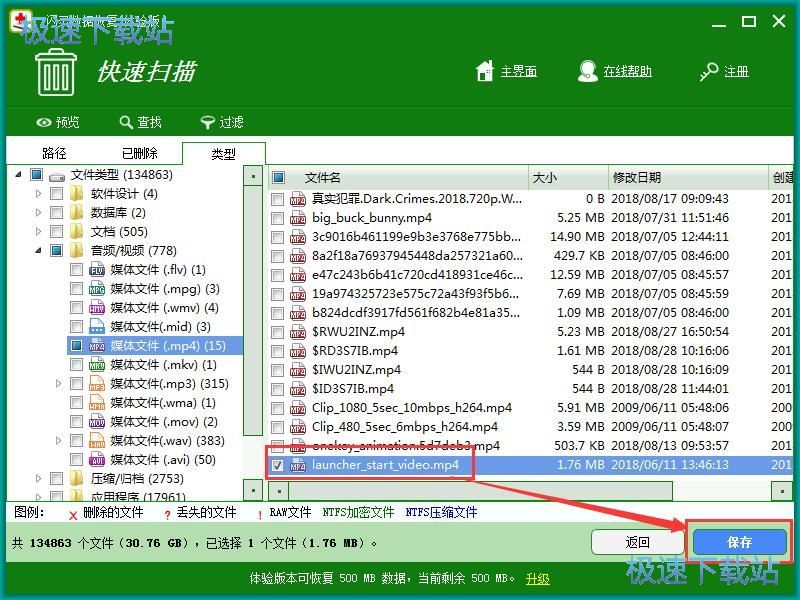Click the file list scroll left button

tap(279, 491)
